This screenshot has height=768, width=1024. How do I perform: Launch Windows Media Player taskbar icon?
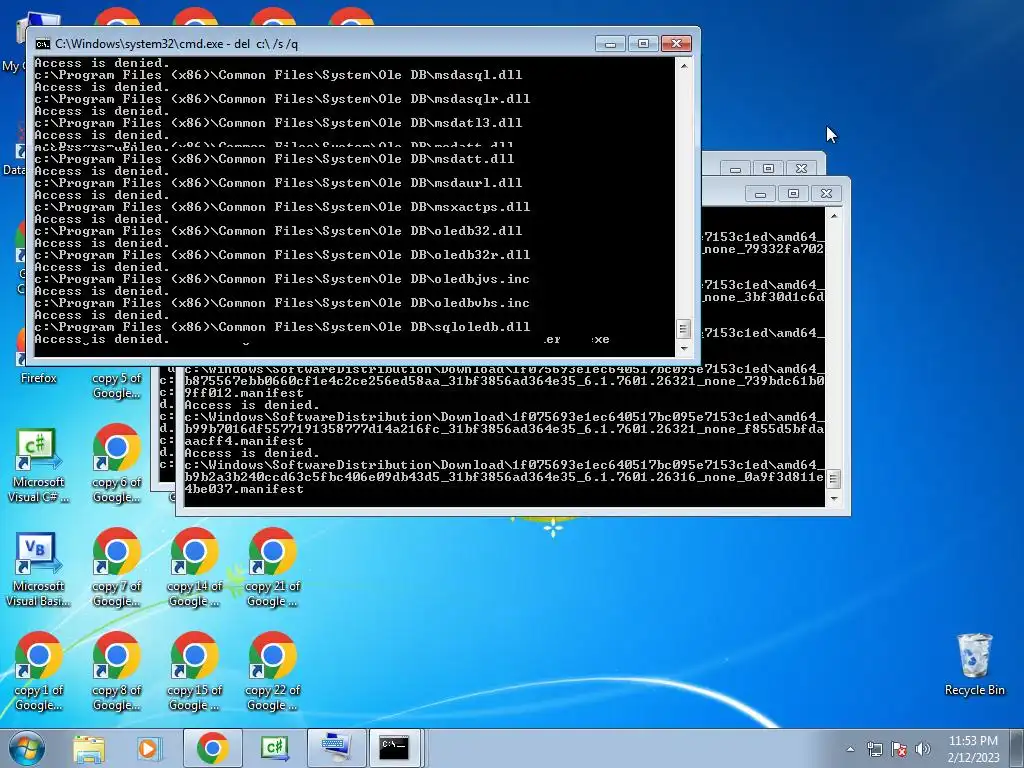pos(149,749)
